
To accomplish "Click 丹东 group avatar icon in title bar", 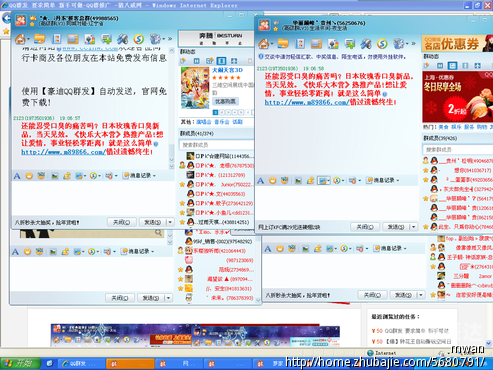I will 20,20.
